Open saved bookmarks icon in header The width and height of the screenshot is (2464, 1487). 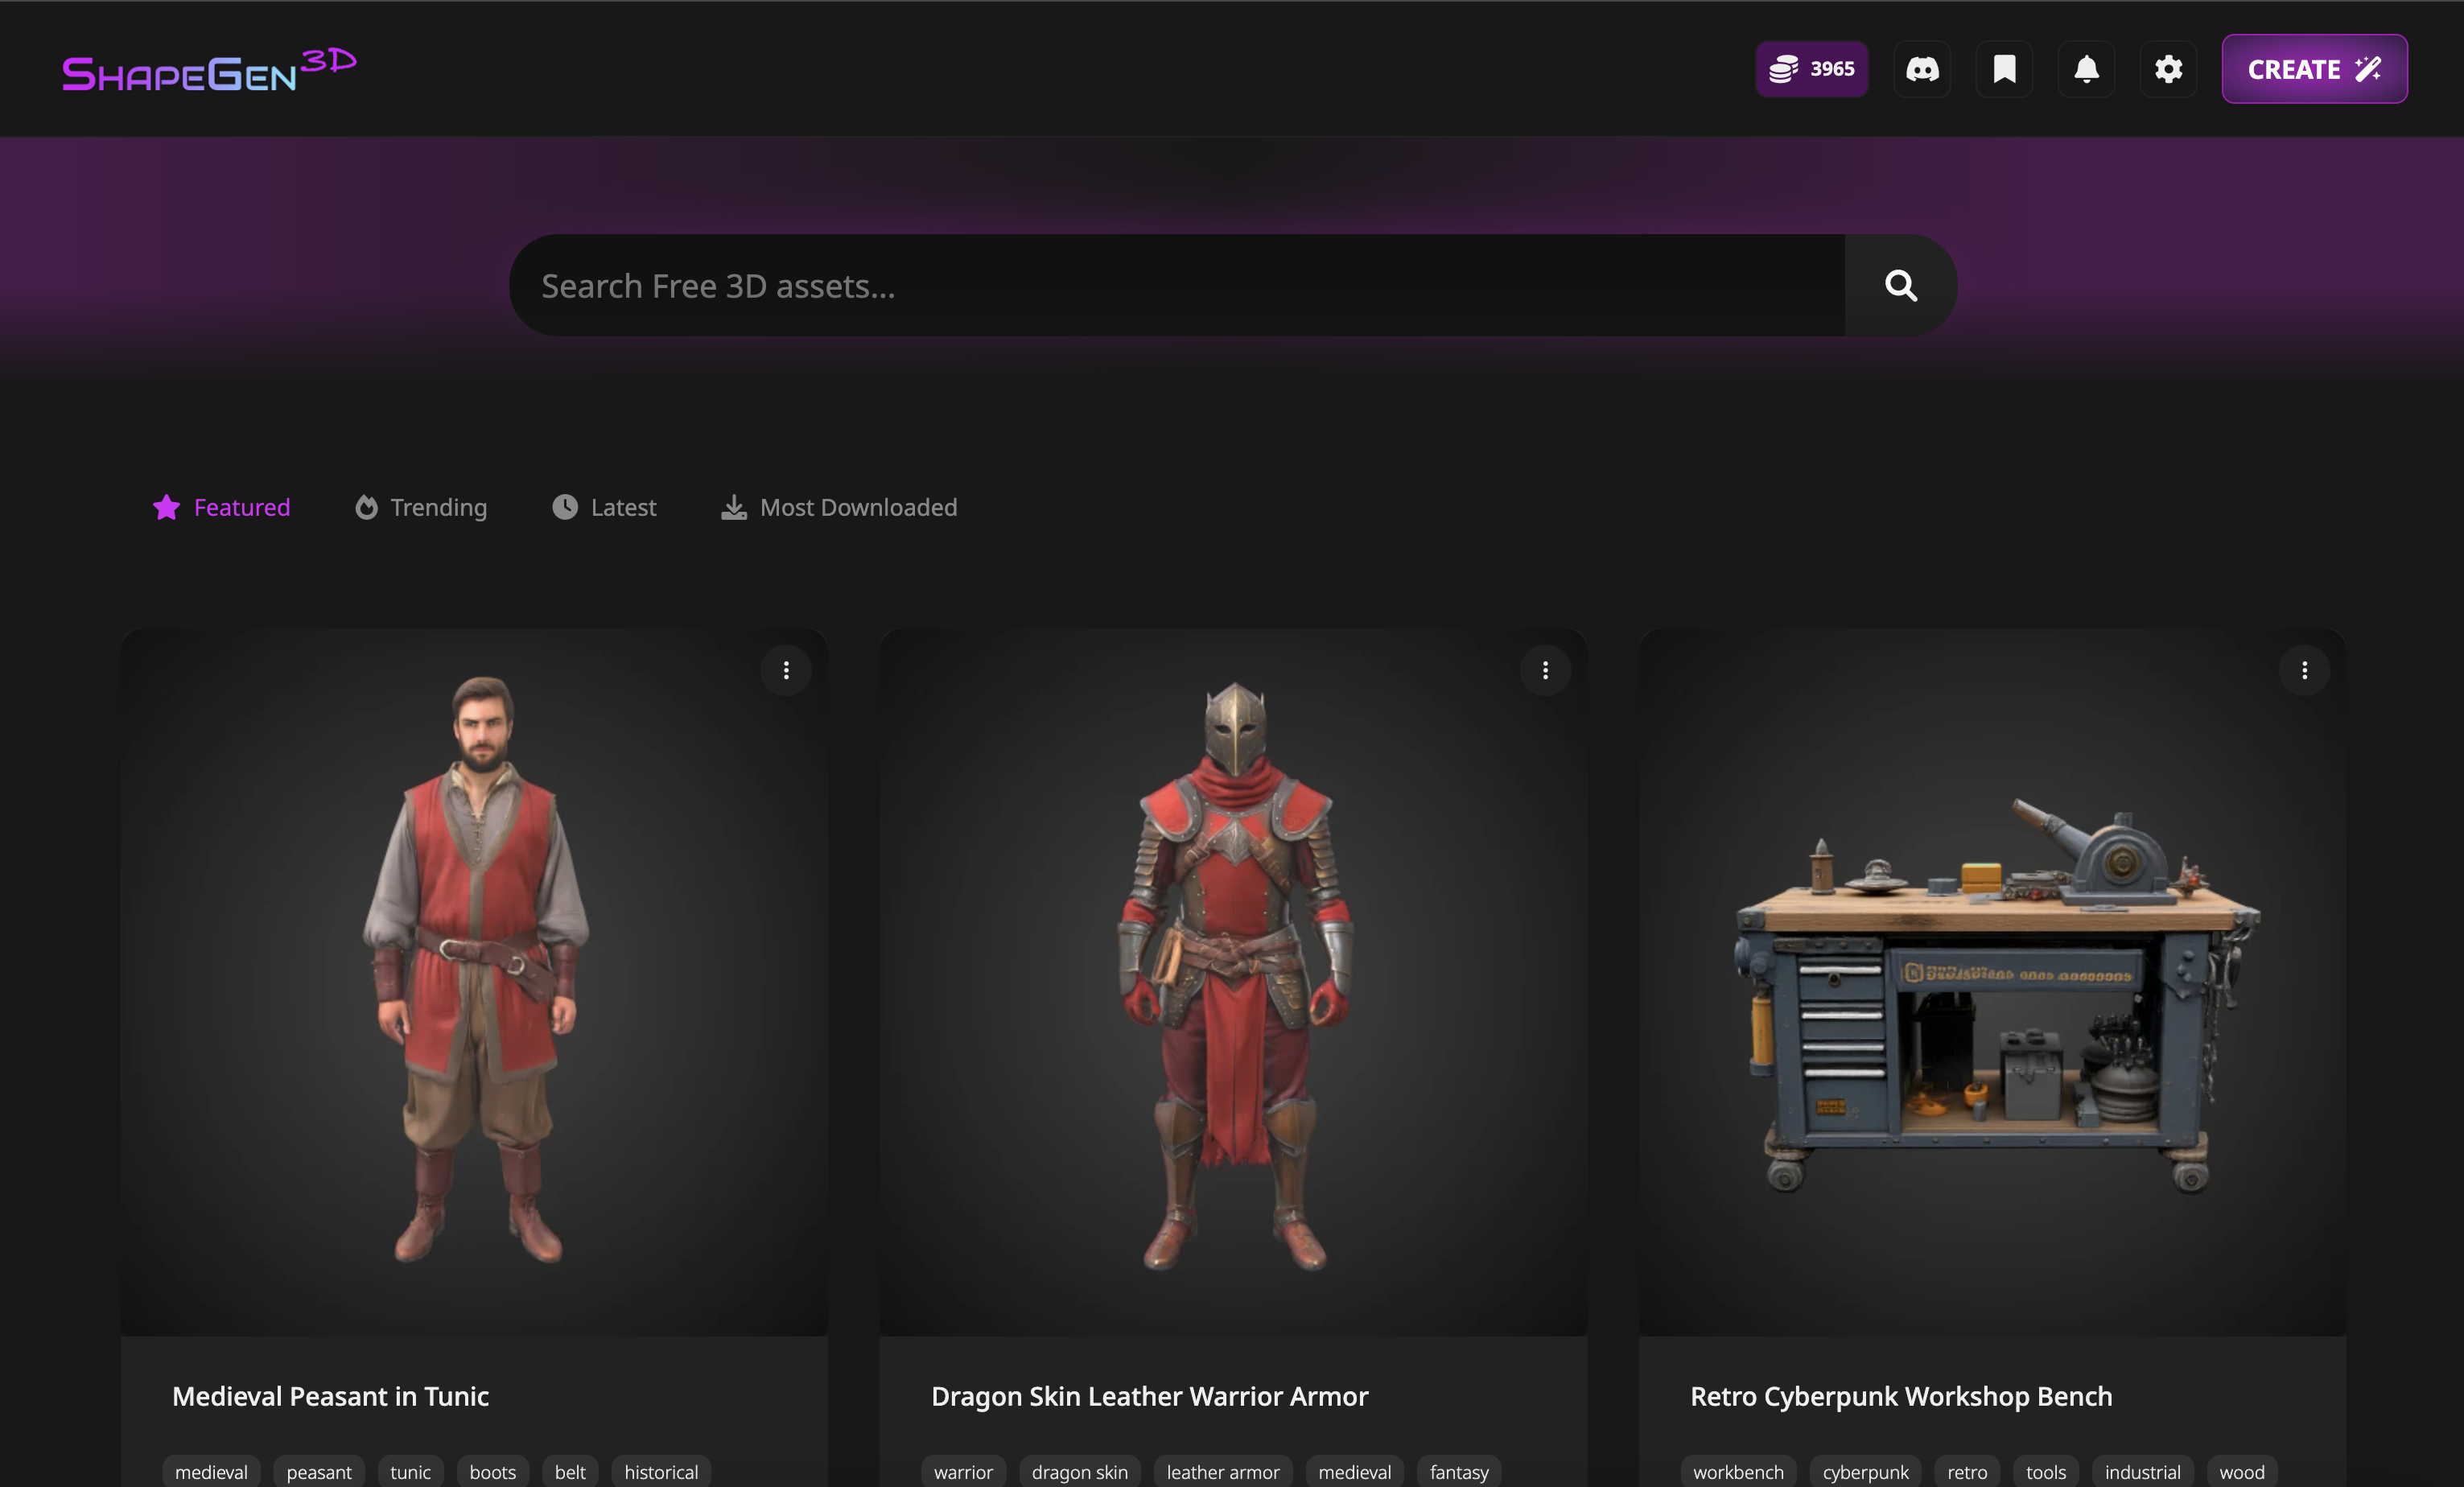click(2004, 69)
